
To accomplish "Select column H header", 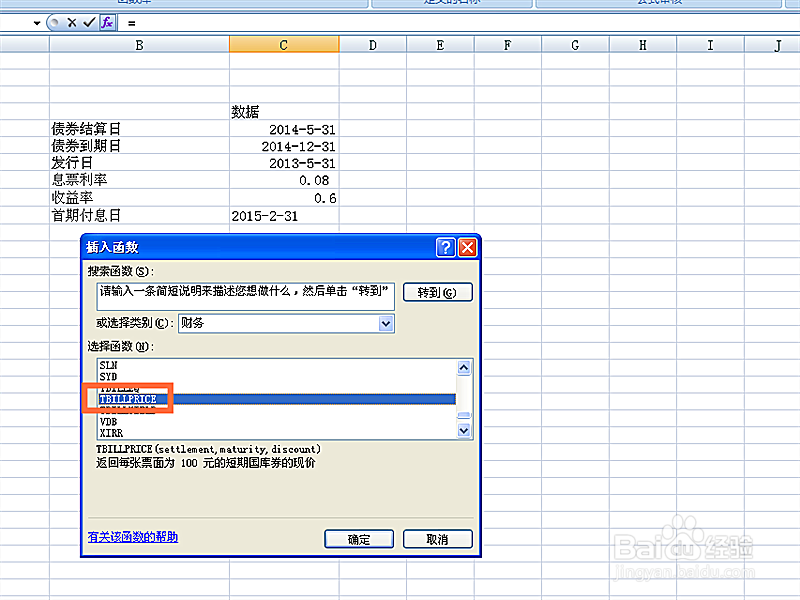I will coord(643,45).
